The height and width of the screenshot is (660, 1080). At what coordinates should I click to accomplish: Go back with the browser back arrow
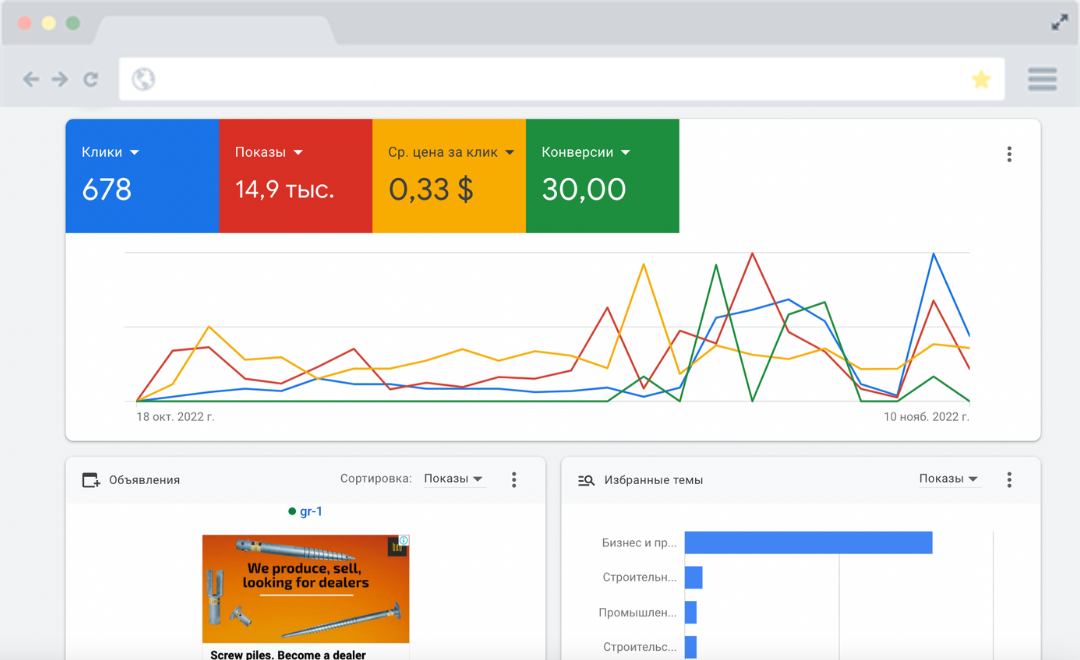[x=31, y=79]
